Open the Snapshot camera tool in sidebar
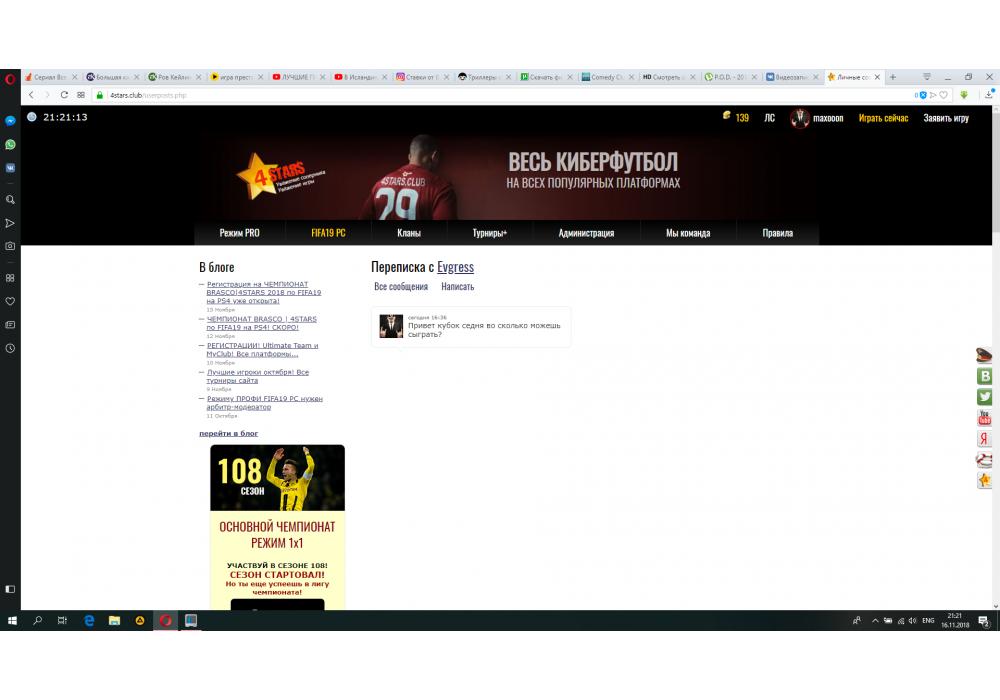The width and height of the screenshot is (1000, 700). pos(10,245)
